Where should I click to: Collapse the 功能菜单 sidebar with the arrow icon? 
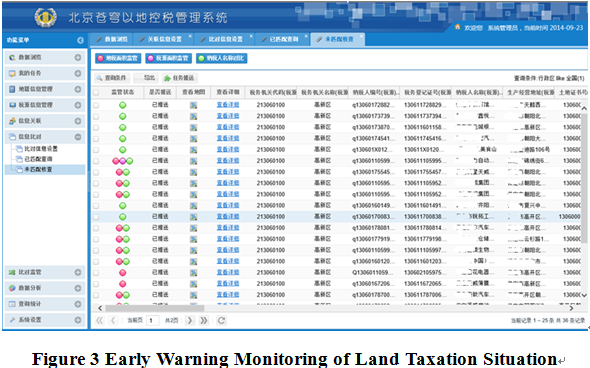(80, 40)
